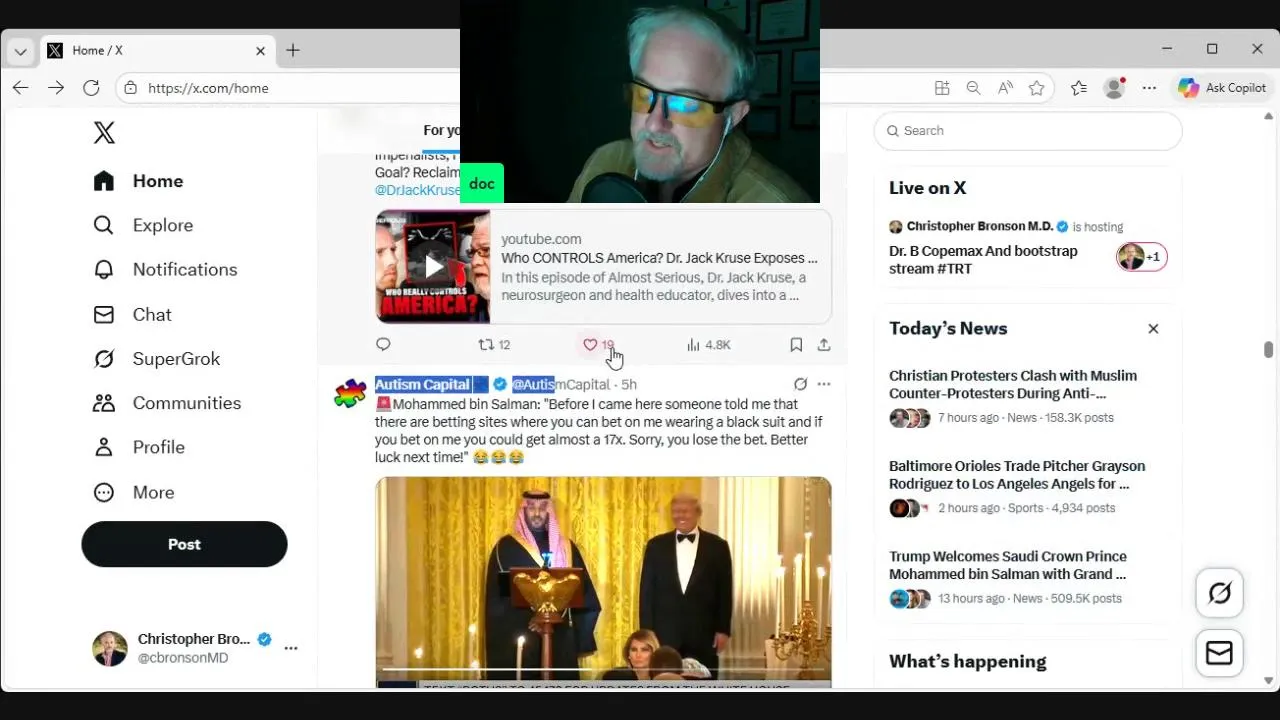Open floating Grok button
The image size is (1280, 720).
click(x=1220, y=593)
